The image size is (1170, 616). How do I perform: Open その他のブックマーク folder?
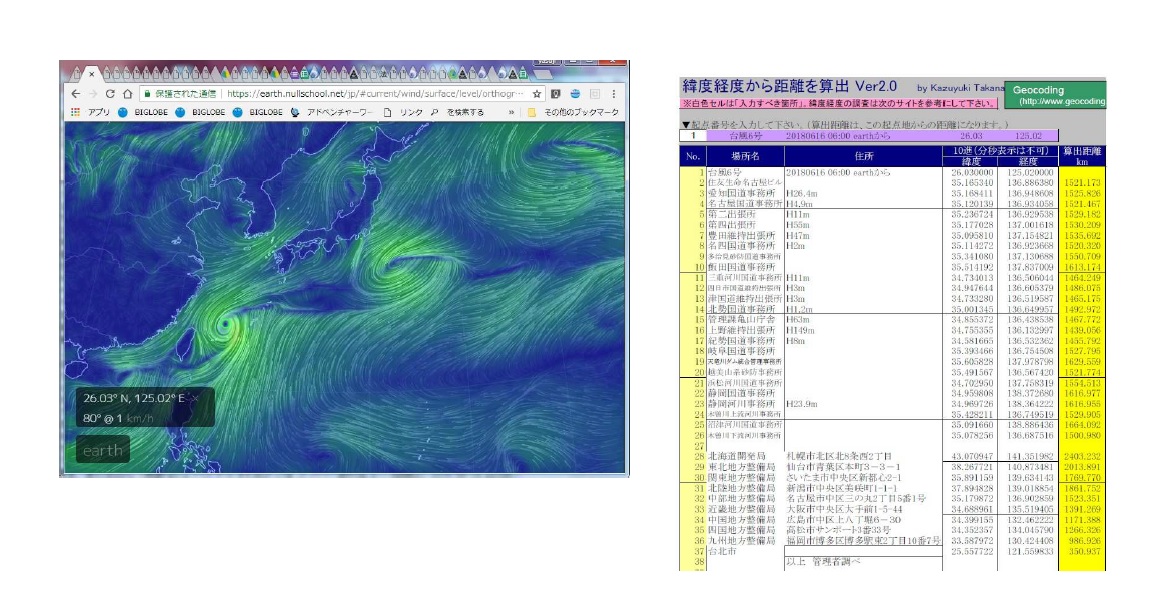(574, 112)
